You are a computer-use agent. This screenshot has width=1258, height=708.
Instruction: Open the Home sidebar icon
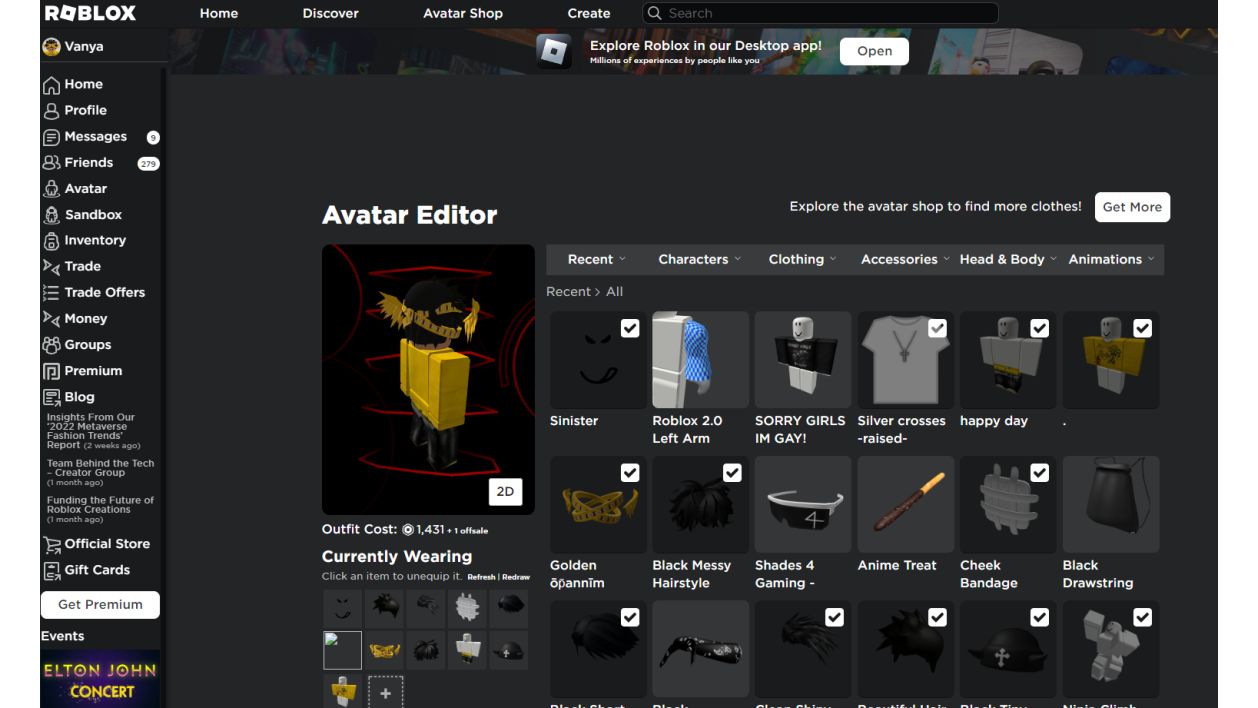[x=51, y=85]
